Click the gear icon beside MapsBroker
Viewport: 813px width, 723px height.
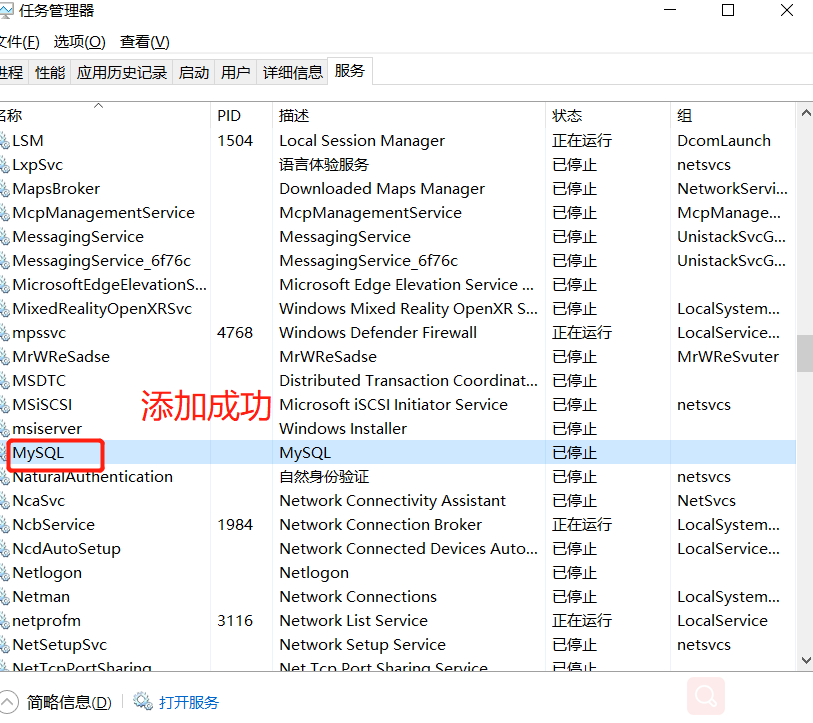[5, 189]
